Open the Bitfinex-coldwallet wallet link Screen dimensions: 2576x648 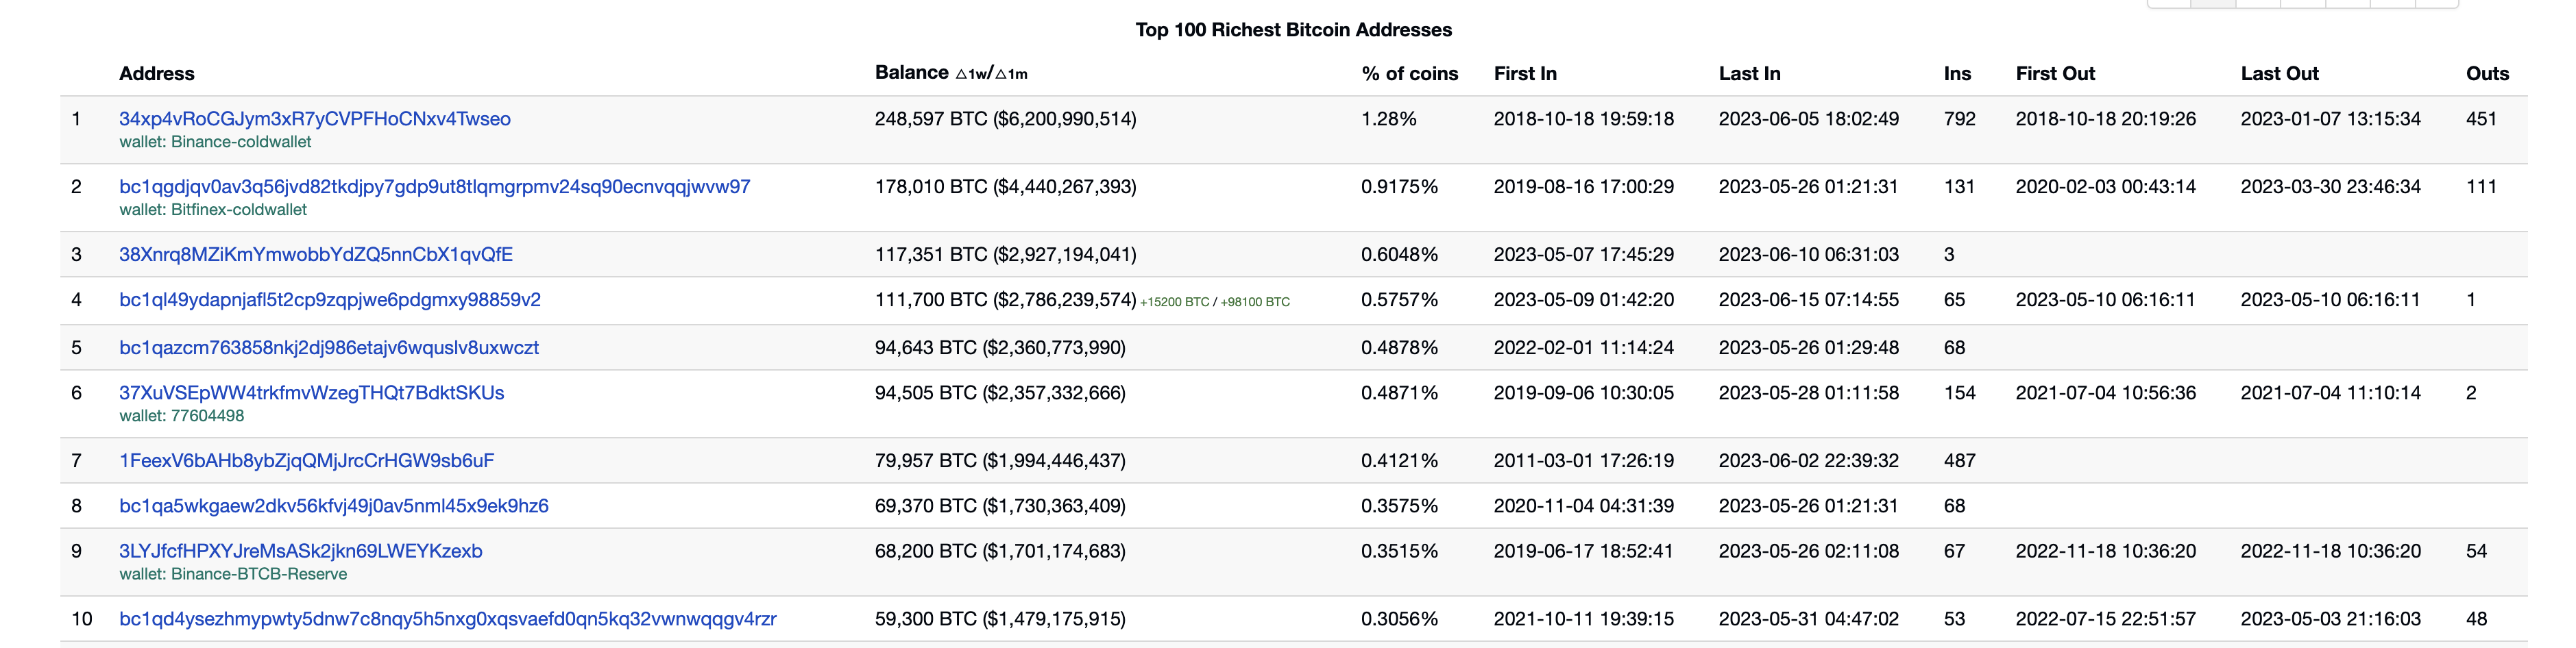[213, 210]
